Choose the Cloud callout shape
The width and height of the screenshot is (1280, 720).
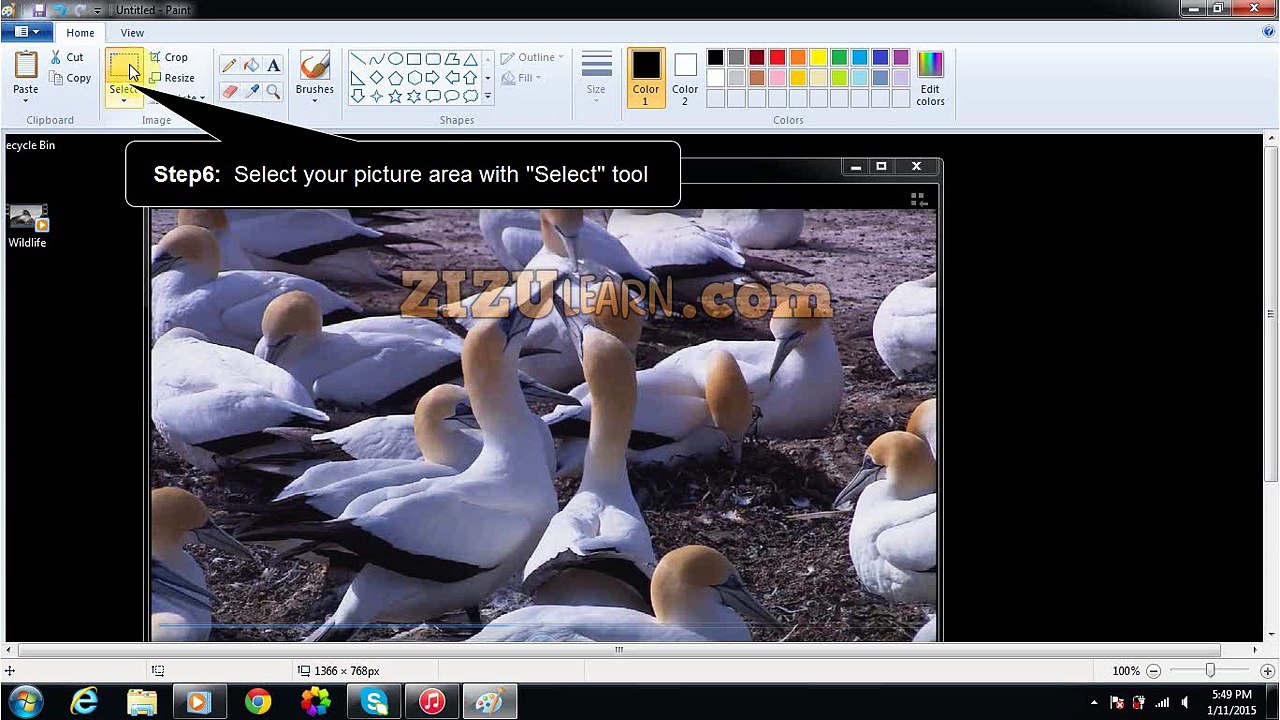pos(470,96)
